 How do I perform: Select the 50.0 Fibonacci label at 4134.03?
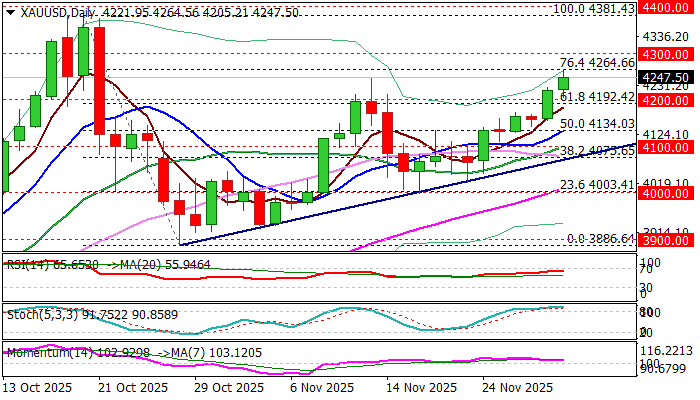tap(597, 123)
